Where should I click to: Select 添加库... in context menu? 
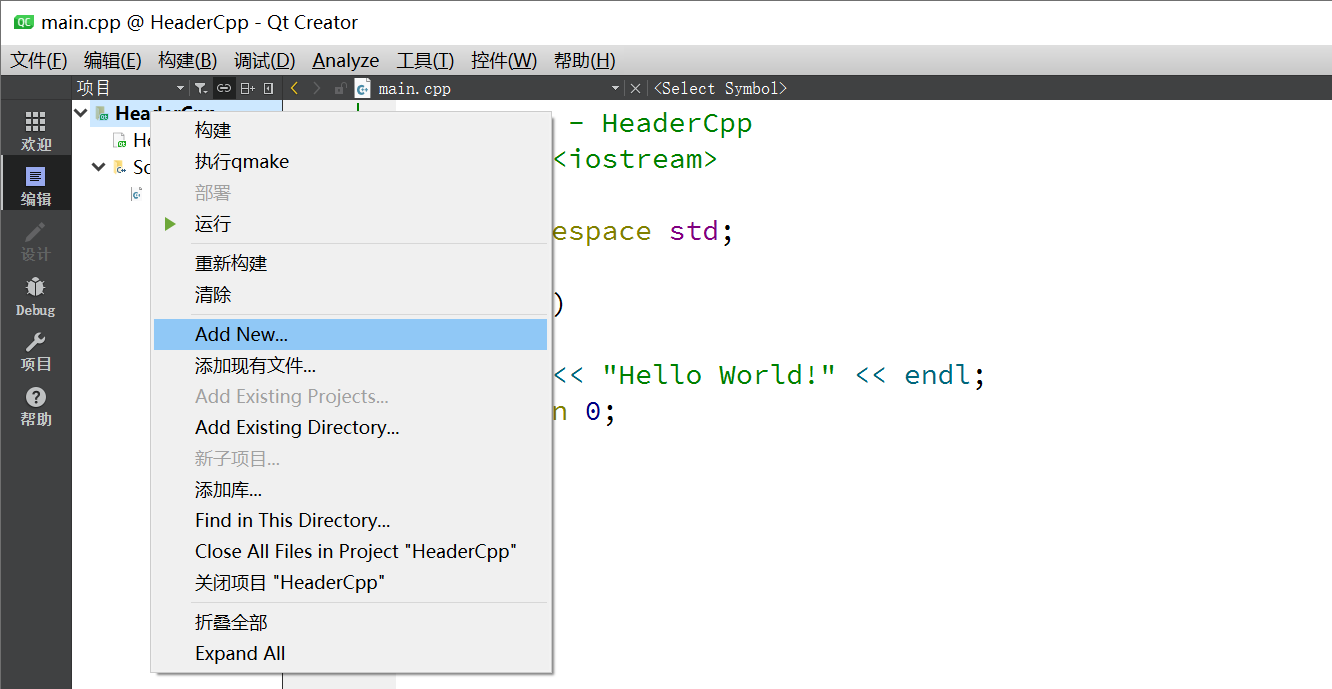(x=350, y=490)
